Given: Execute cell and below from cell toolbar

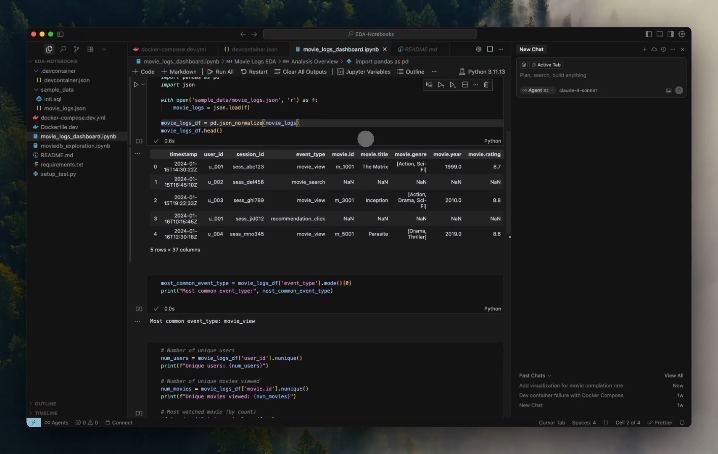Looking at the screenshot, I should 452,85.
